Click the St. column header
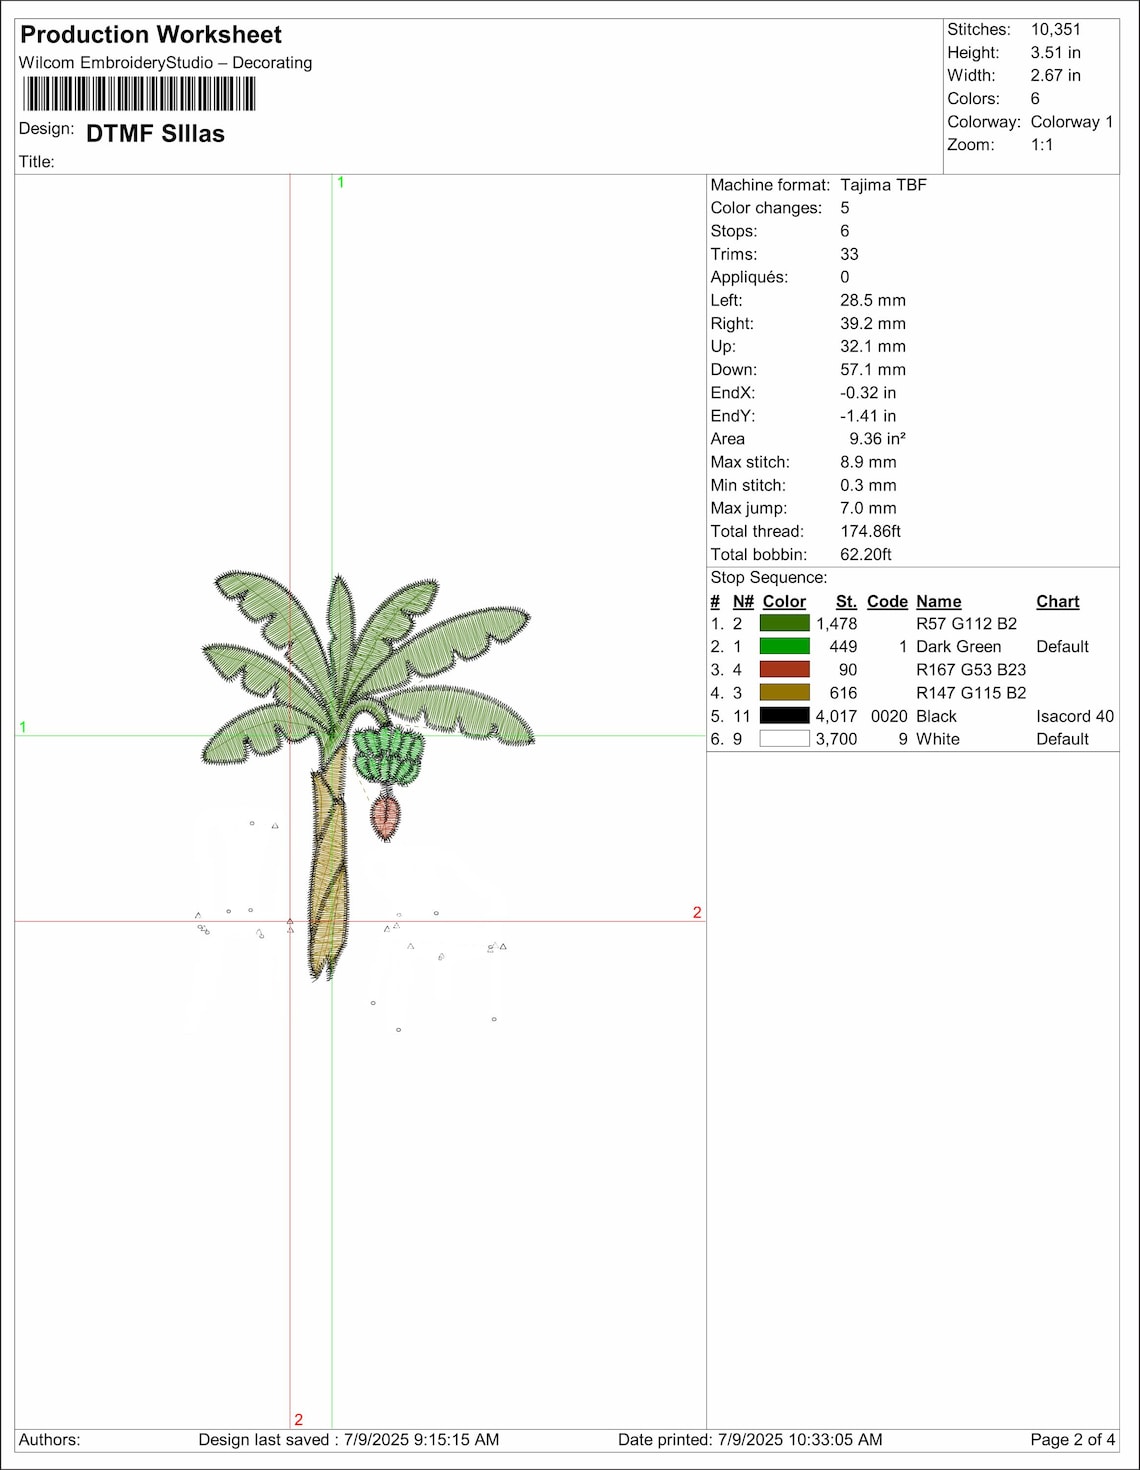The image size is (1140, 1470). tap(846, 601)
